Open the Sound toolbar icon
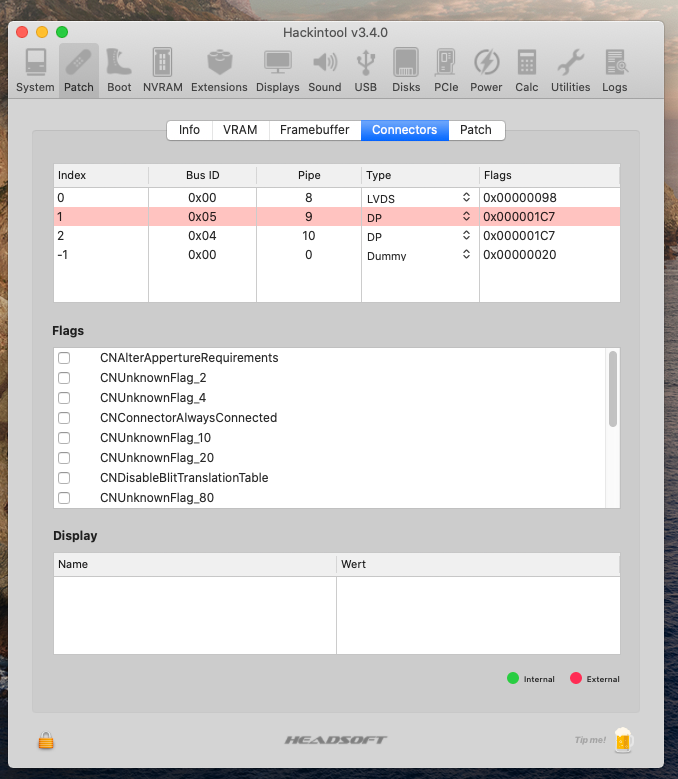 [325, 71]
